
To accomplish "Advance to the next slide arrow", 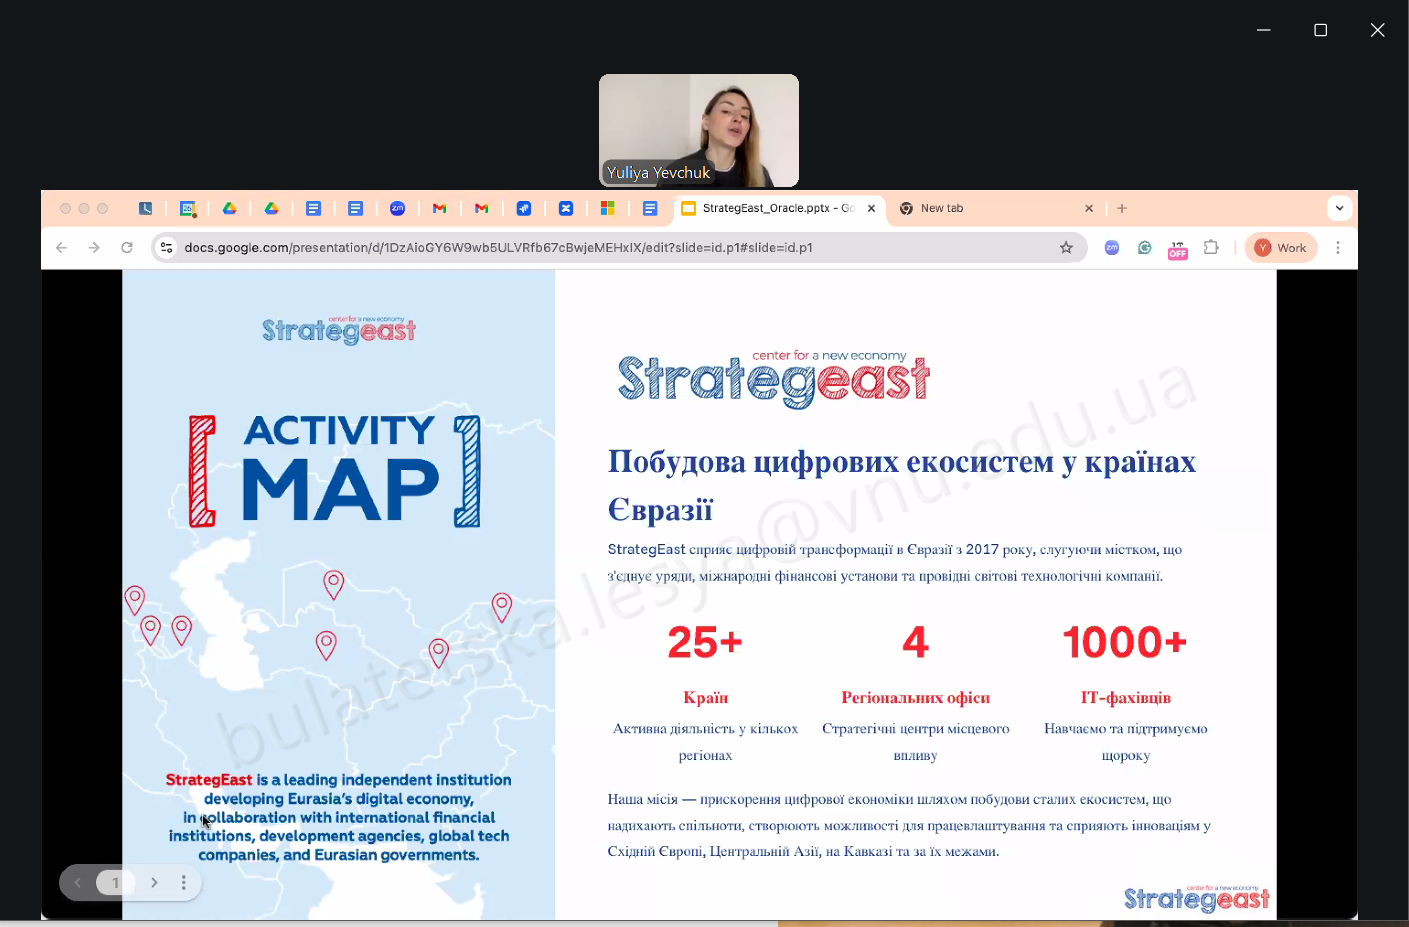I will [x=154, y=882].
